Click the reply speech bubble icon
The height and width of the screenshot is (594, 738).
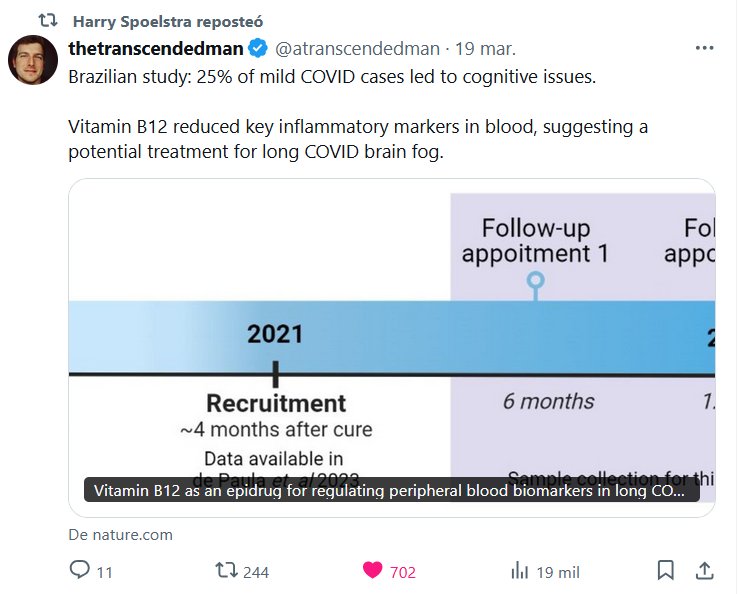point(80,571)
